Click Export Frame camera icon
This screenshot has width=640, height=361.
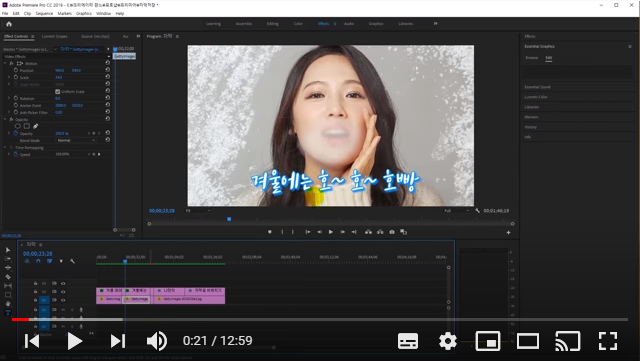click(392, 232)
